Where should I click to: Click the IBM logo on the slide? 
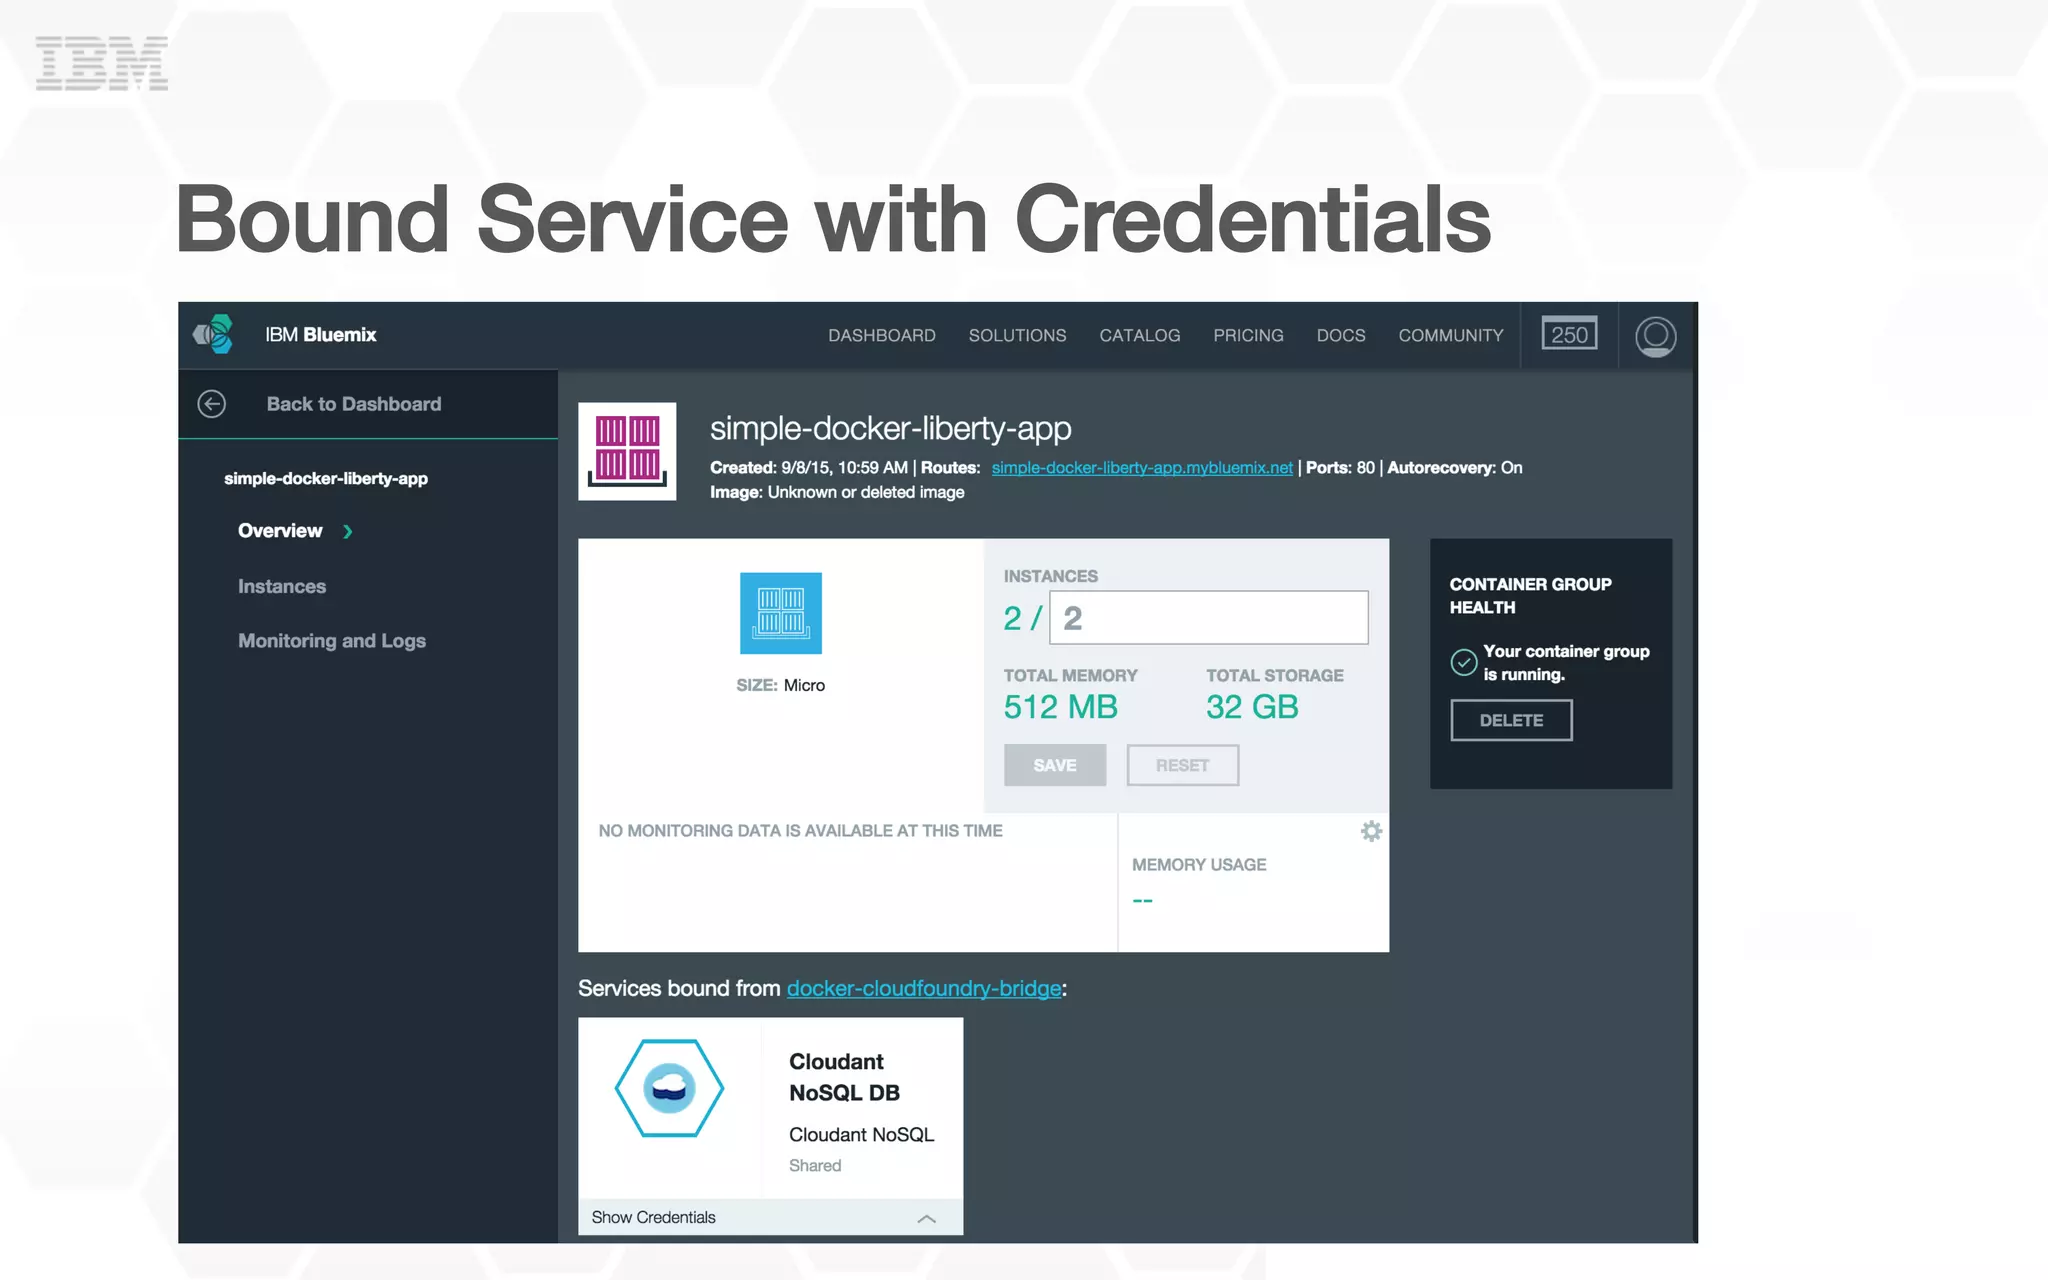[x=102, y=64]
